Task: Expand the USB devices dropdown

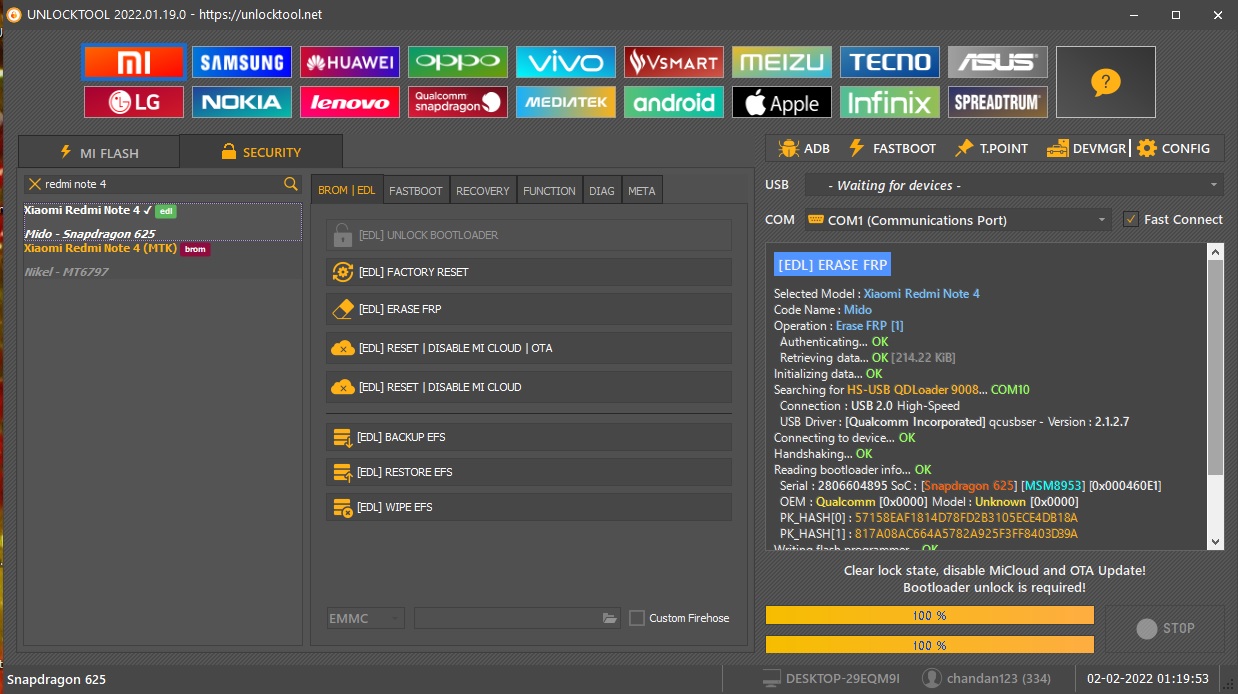Action: 1014,185
